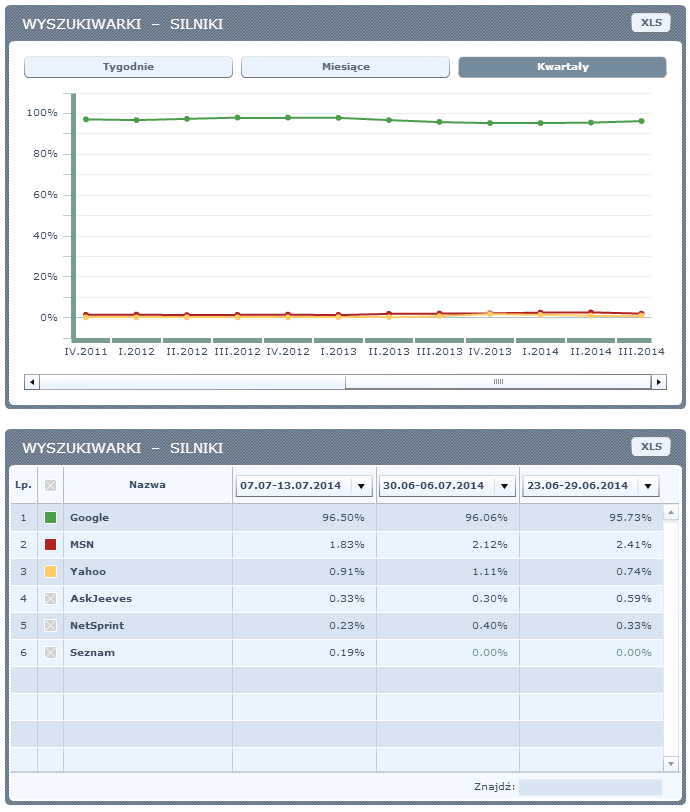Switch to the Miesiące tab

point(346,67)
